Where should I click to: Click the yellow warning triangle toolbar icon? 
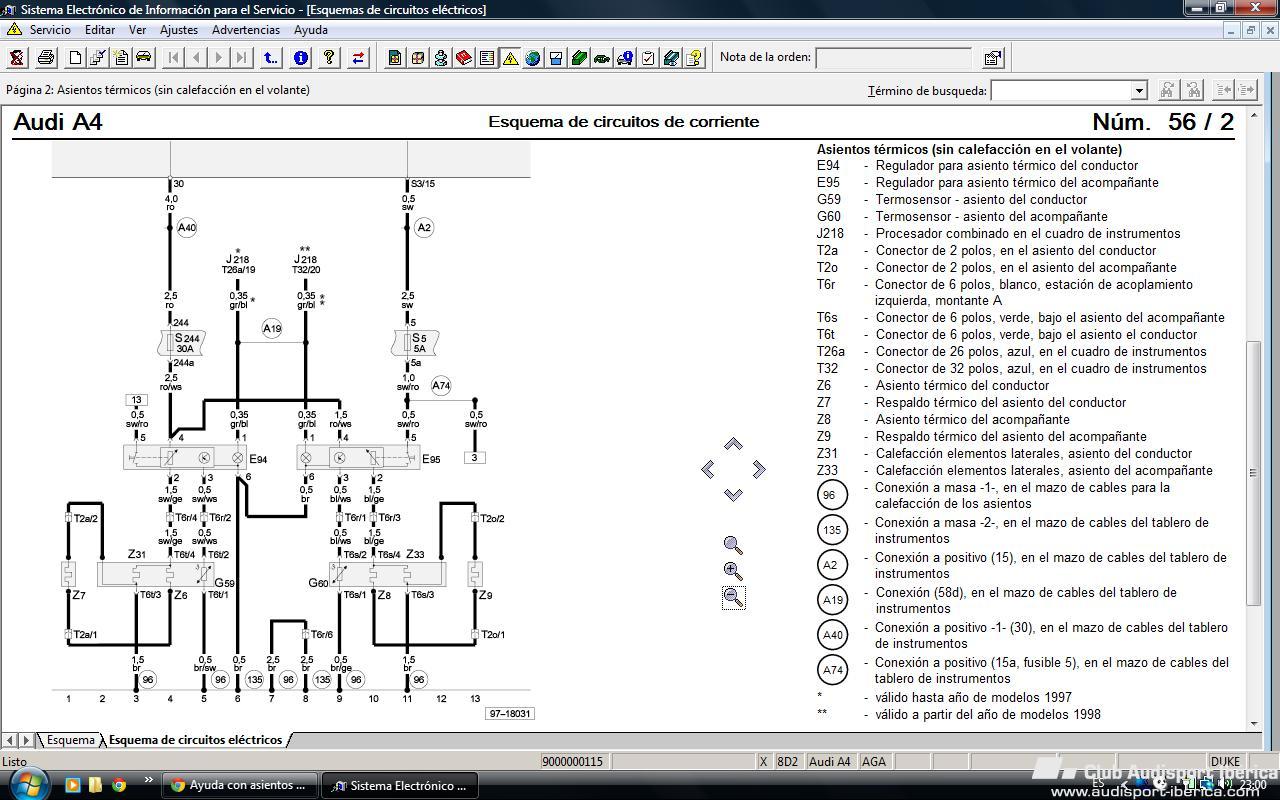510,58
